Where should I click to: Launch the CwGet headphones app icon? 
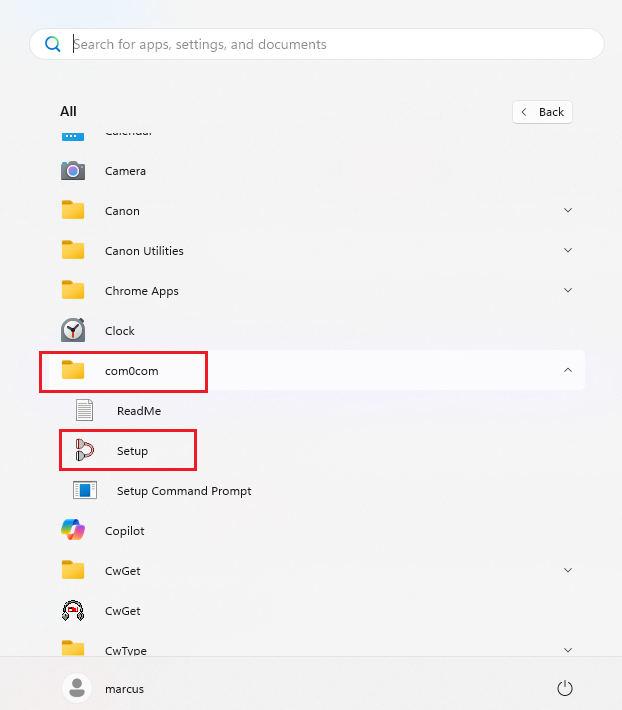[x=73, y=610]
